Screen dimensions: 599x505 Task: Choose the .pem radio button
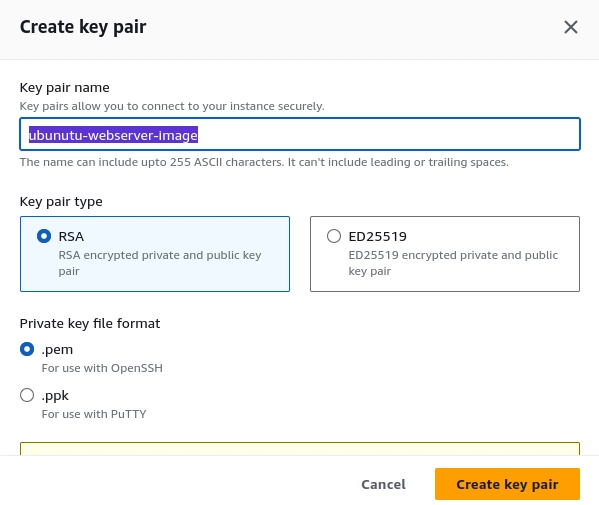tap(27, 349)
